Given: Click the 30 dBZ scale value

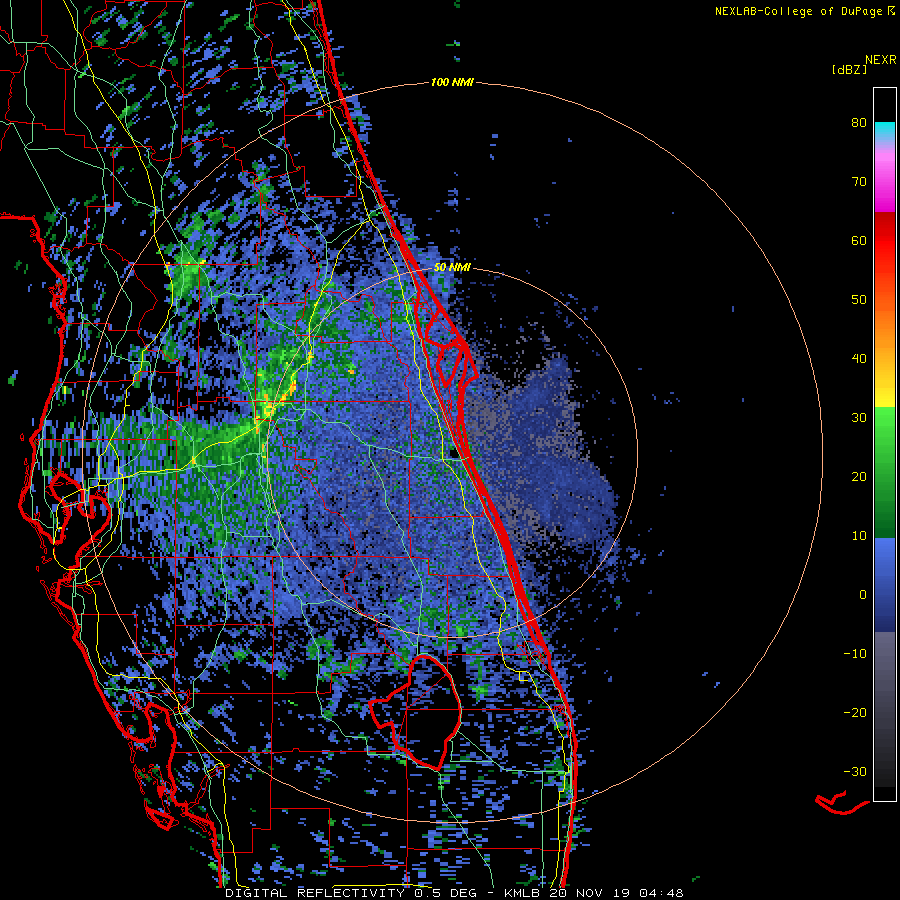Looking at the screenshot, I should coord(859,417).
